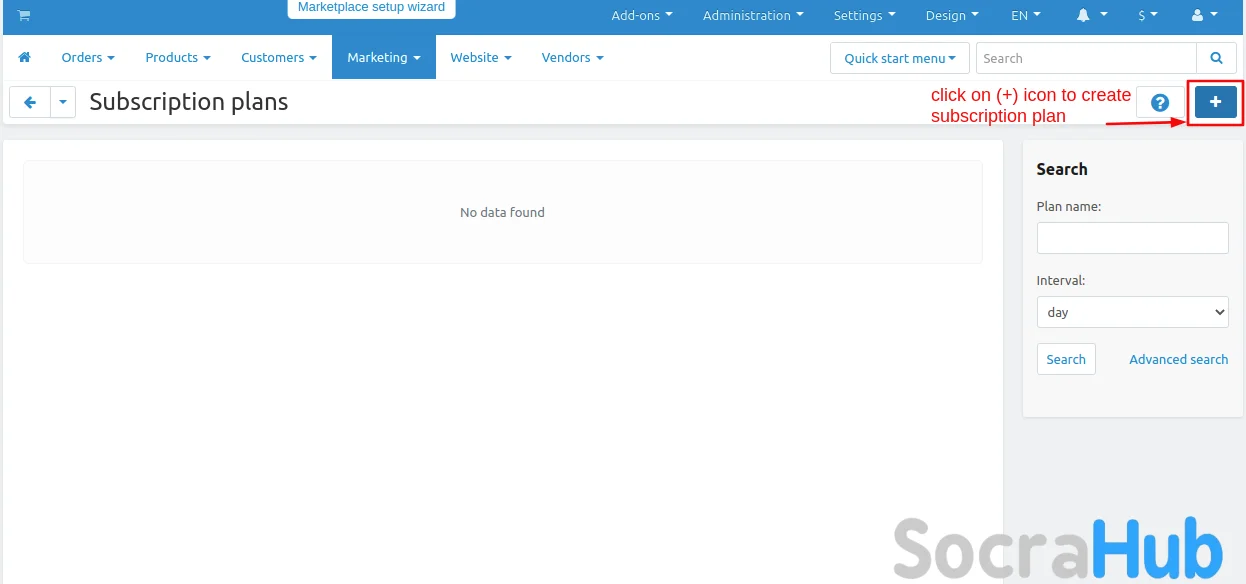The width and height of the screenshot is (1246, 584).
Task: Expand the dropdown arrow beside back button
Action: [x=63, y=102]
